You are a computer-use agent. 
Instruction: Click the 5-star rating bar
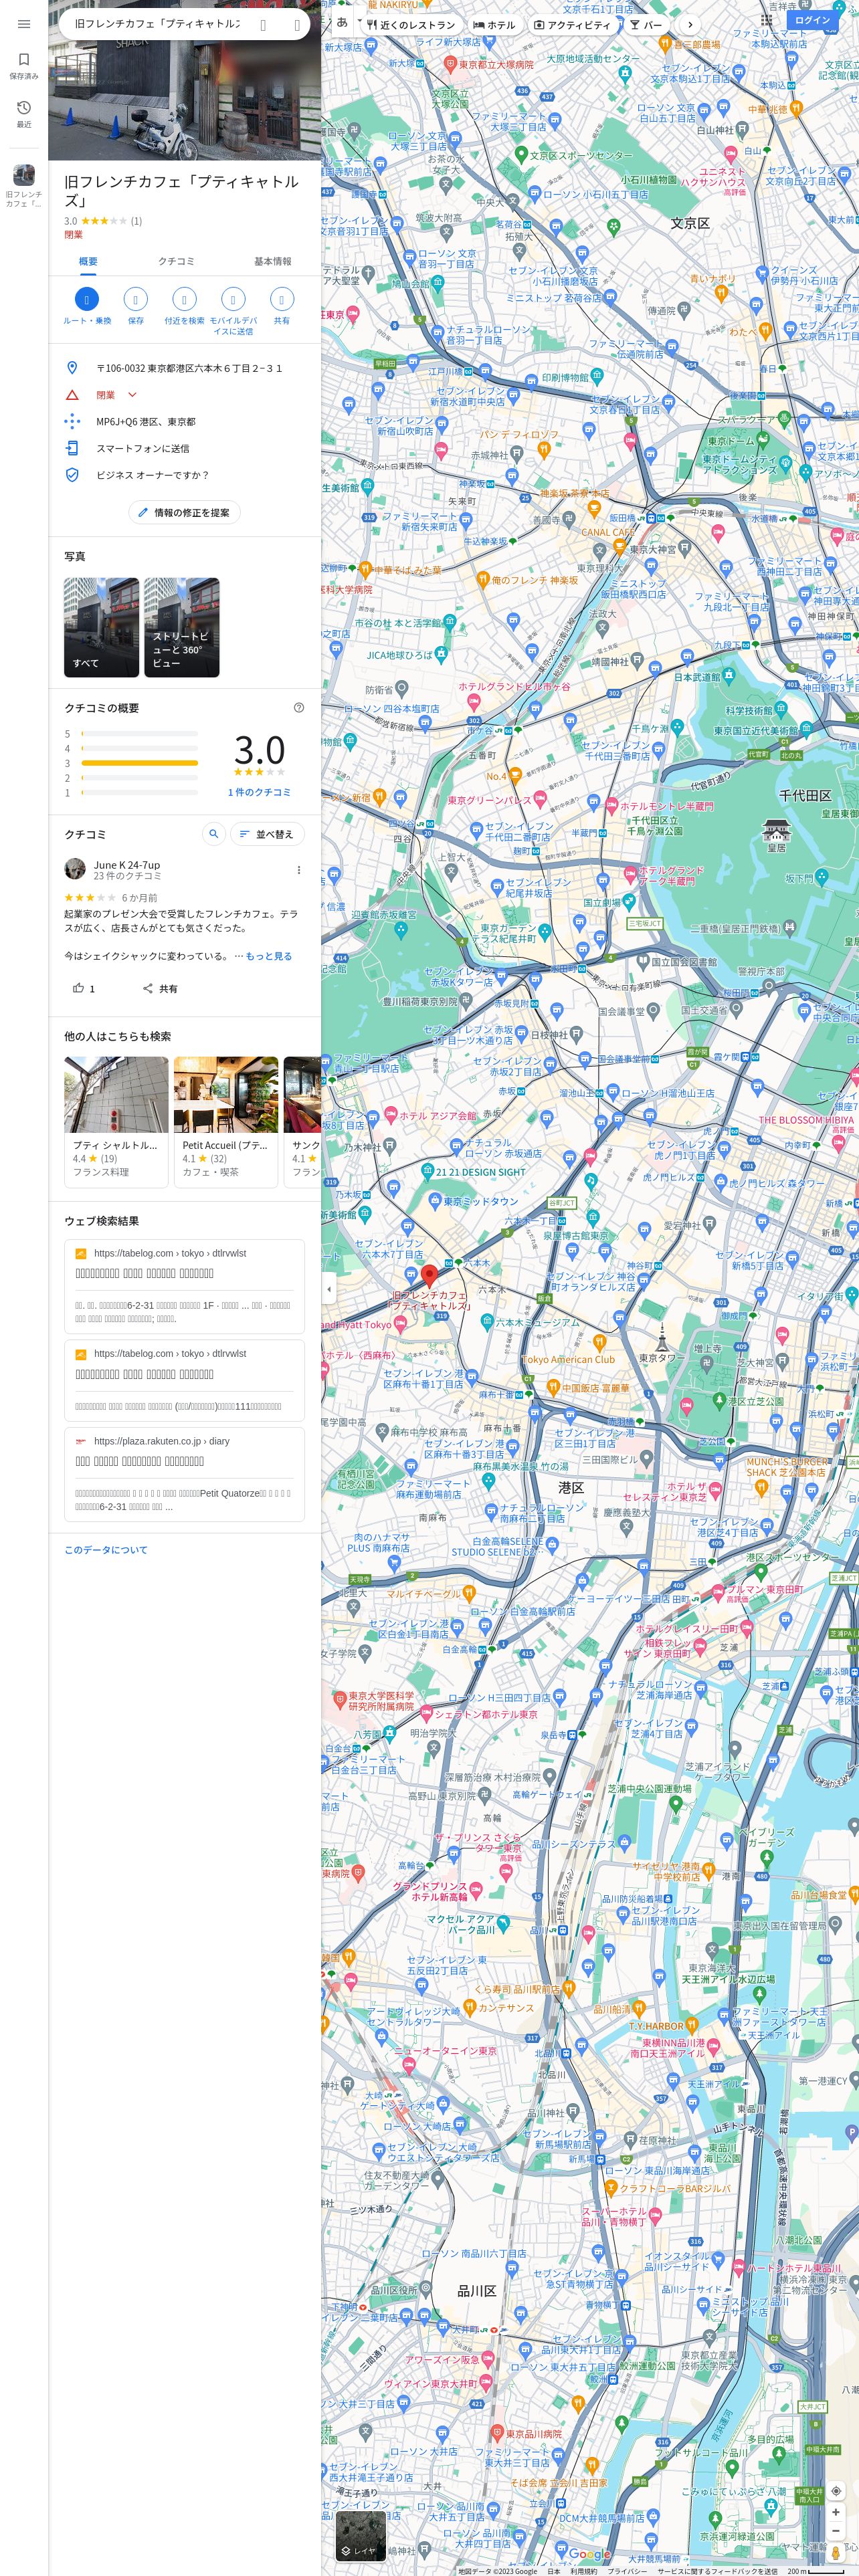tap(139, 734)
